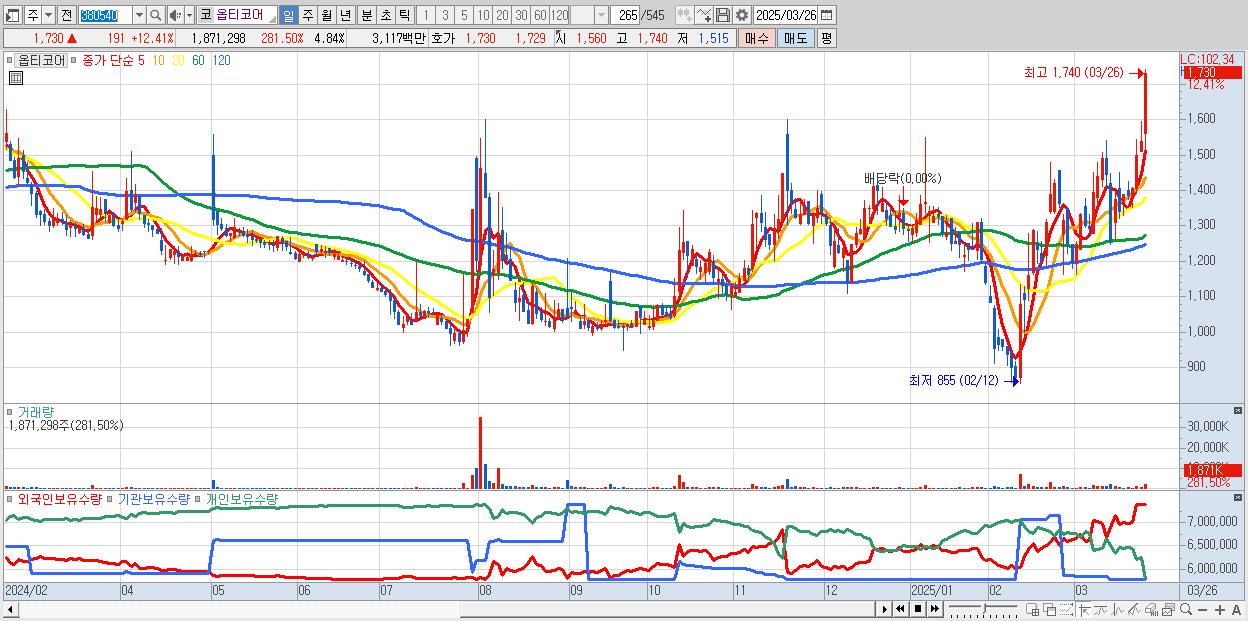The height and width of the screenshot is (621, 1248).
Task: Click the stop button in chart replay
Action: [x=917, y=609]
